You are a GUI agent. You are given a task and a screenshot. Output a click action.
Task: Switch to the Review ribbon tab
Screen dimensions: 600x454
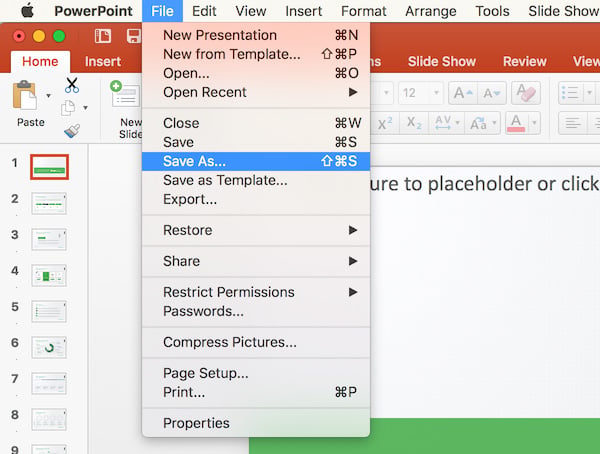pos(525,62)
